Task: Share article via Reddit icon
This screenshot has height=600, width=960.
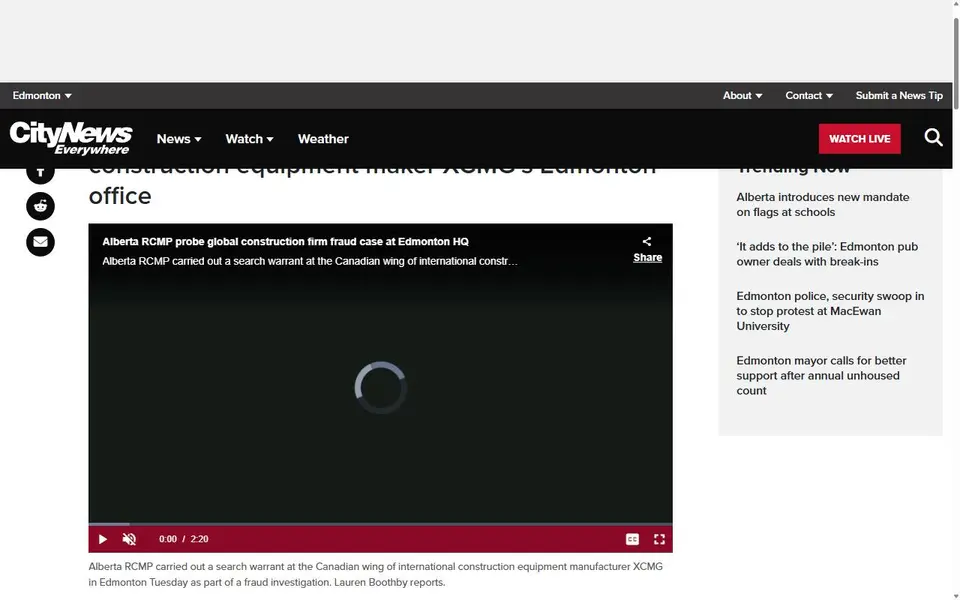Action: pyautogui.click(x=40, y=206)
